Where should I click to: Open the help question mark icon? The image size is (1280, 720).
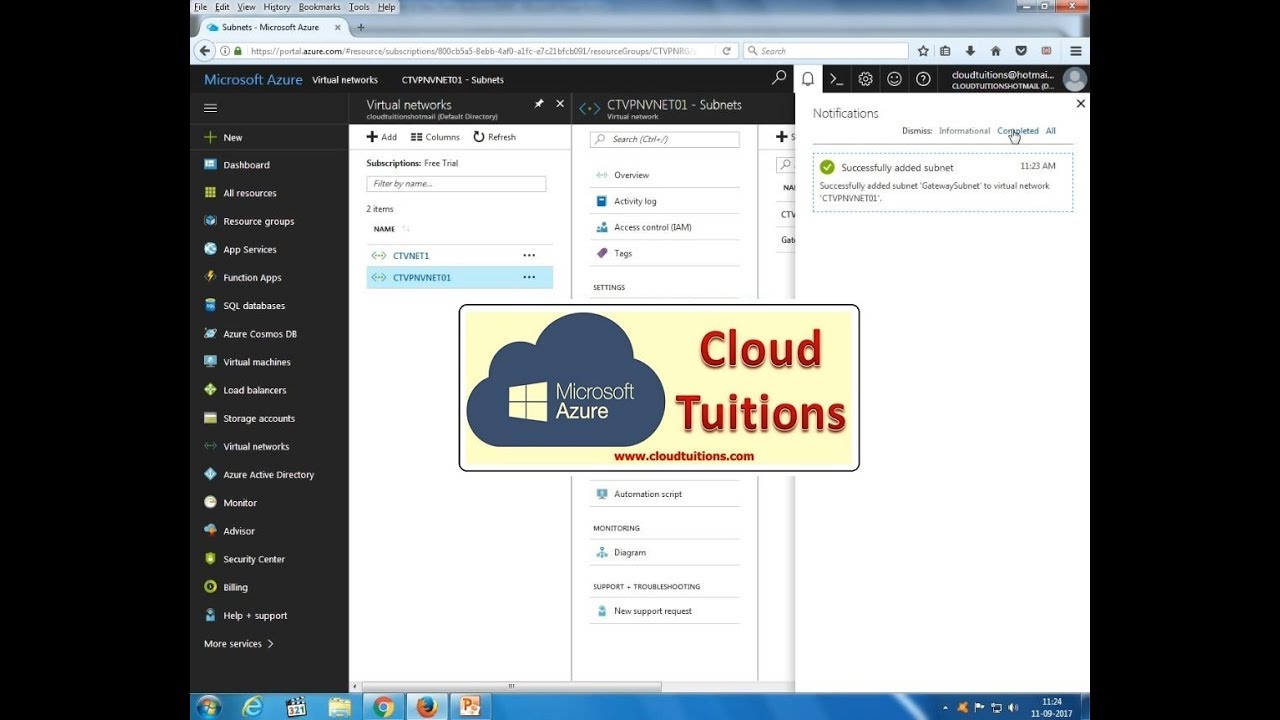[924, 79]
